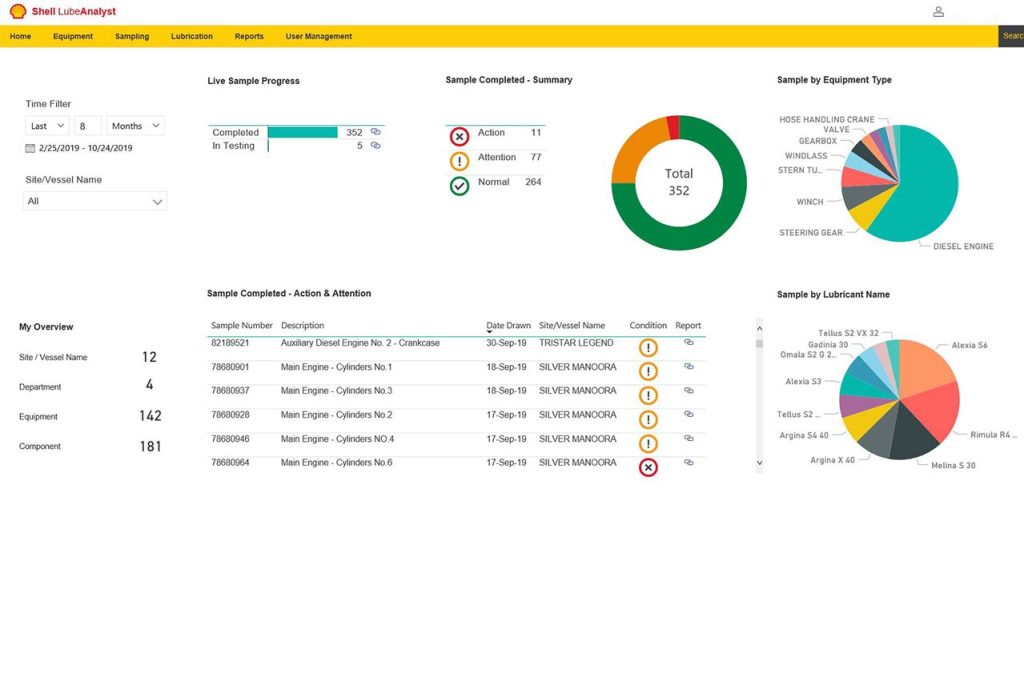
Task: Open the Months unit dropdown
Action: (x=135, y=126)
